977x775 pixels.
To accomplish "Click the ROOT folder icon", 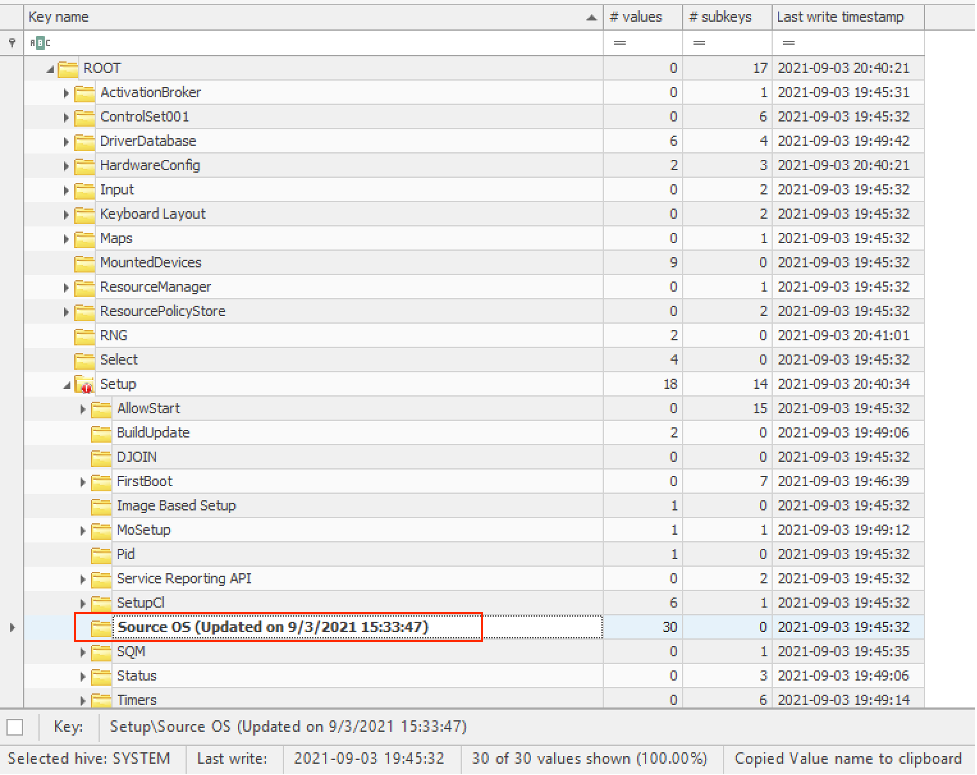I will [x=67, y=68].
